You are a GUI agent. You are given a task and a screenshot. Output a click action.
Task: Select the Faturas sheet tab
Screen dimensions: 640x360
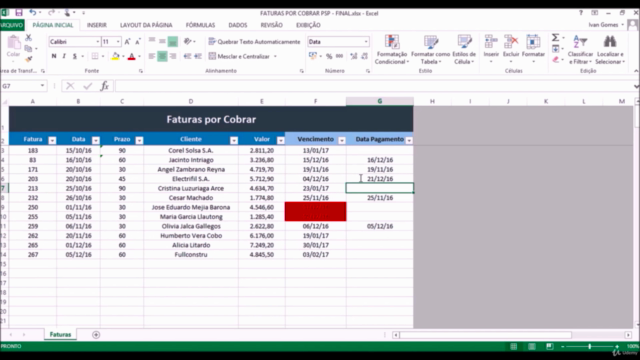[60, 334]
